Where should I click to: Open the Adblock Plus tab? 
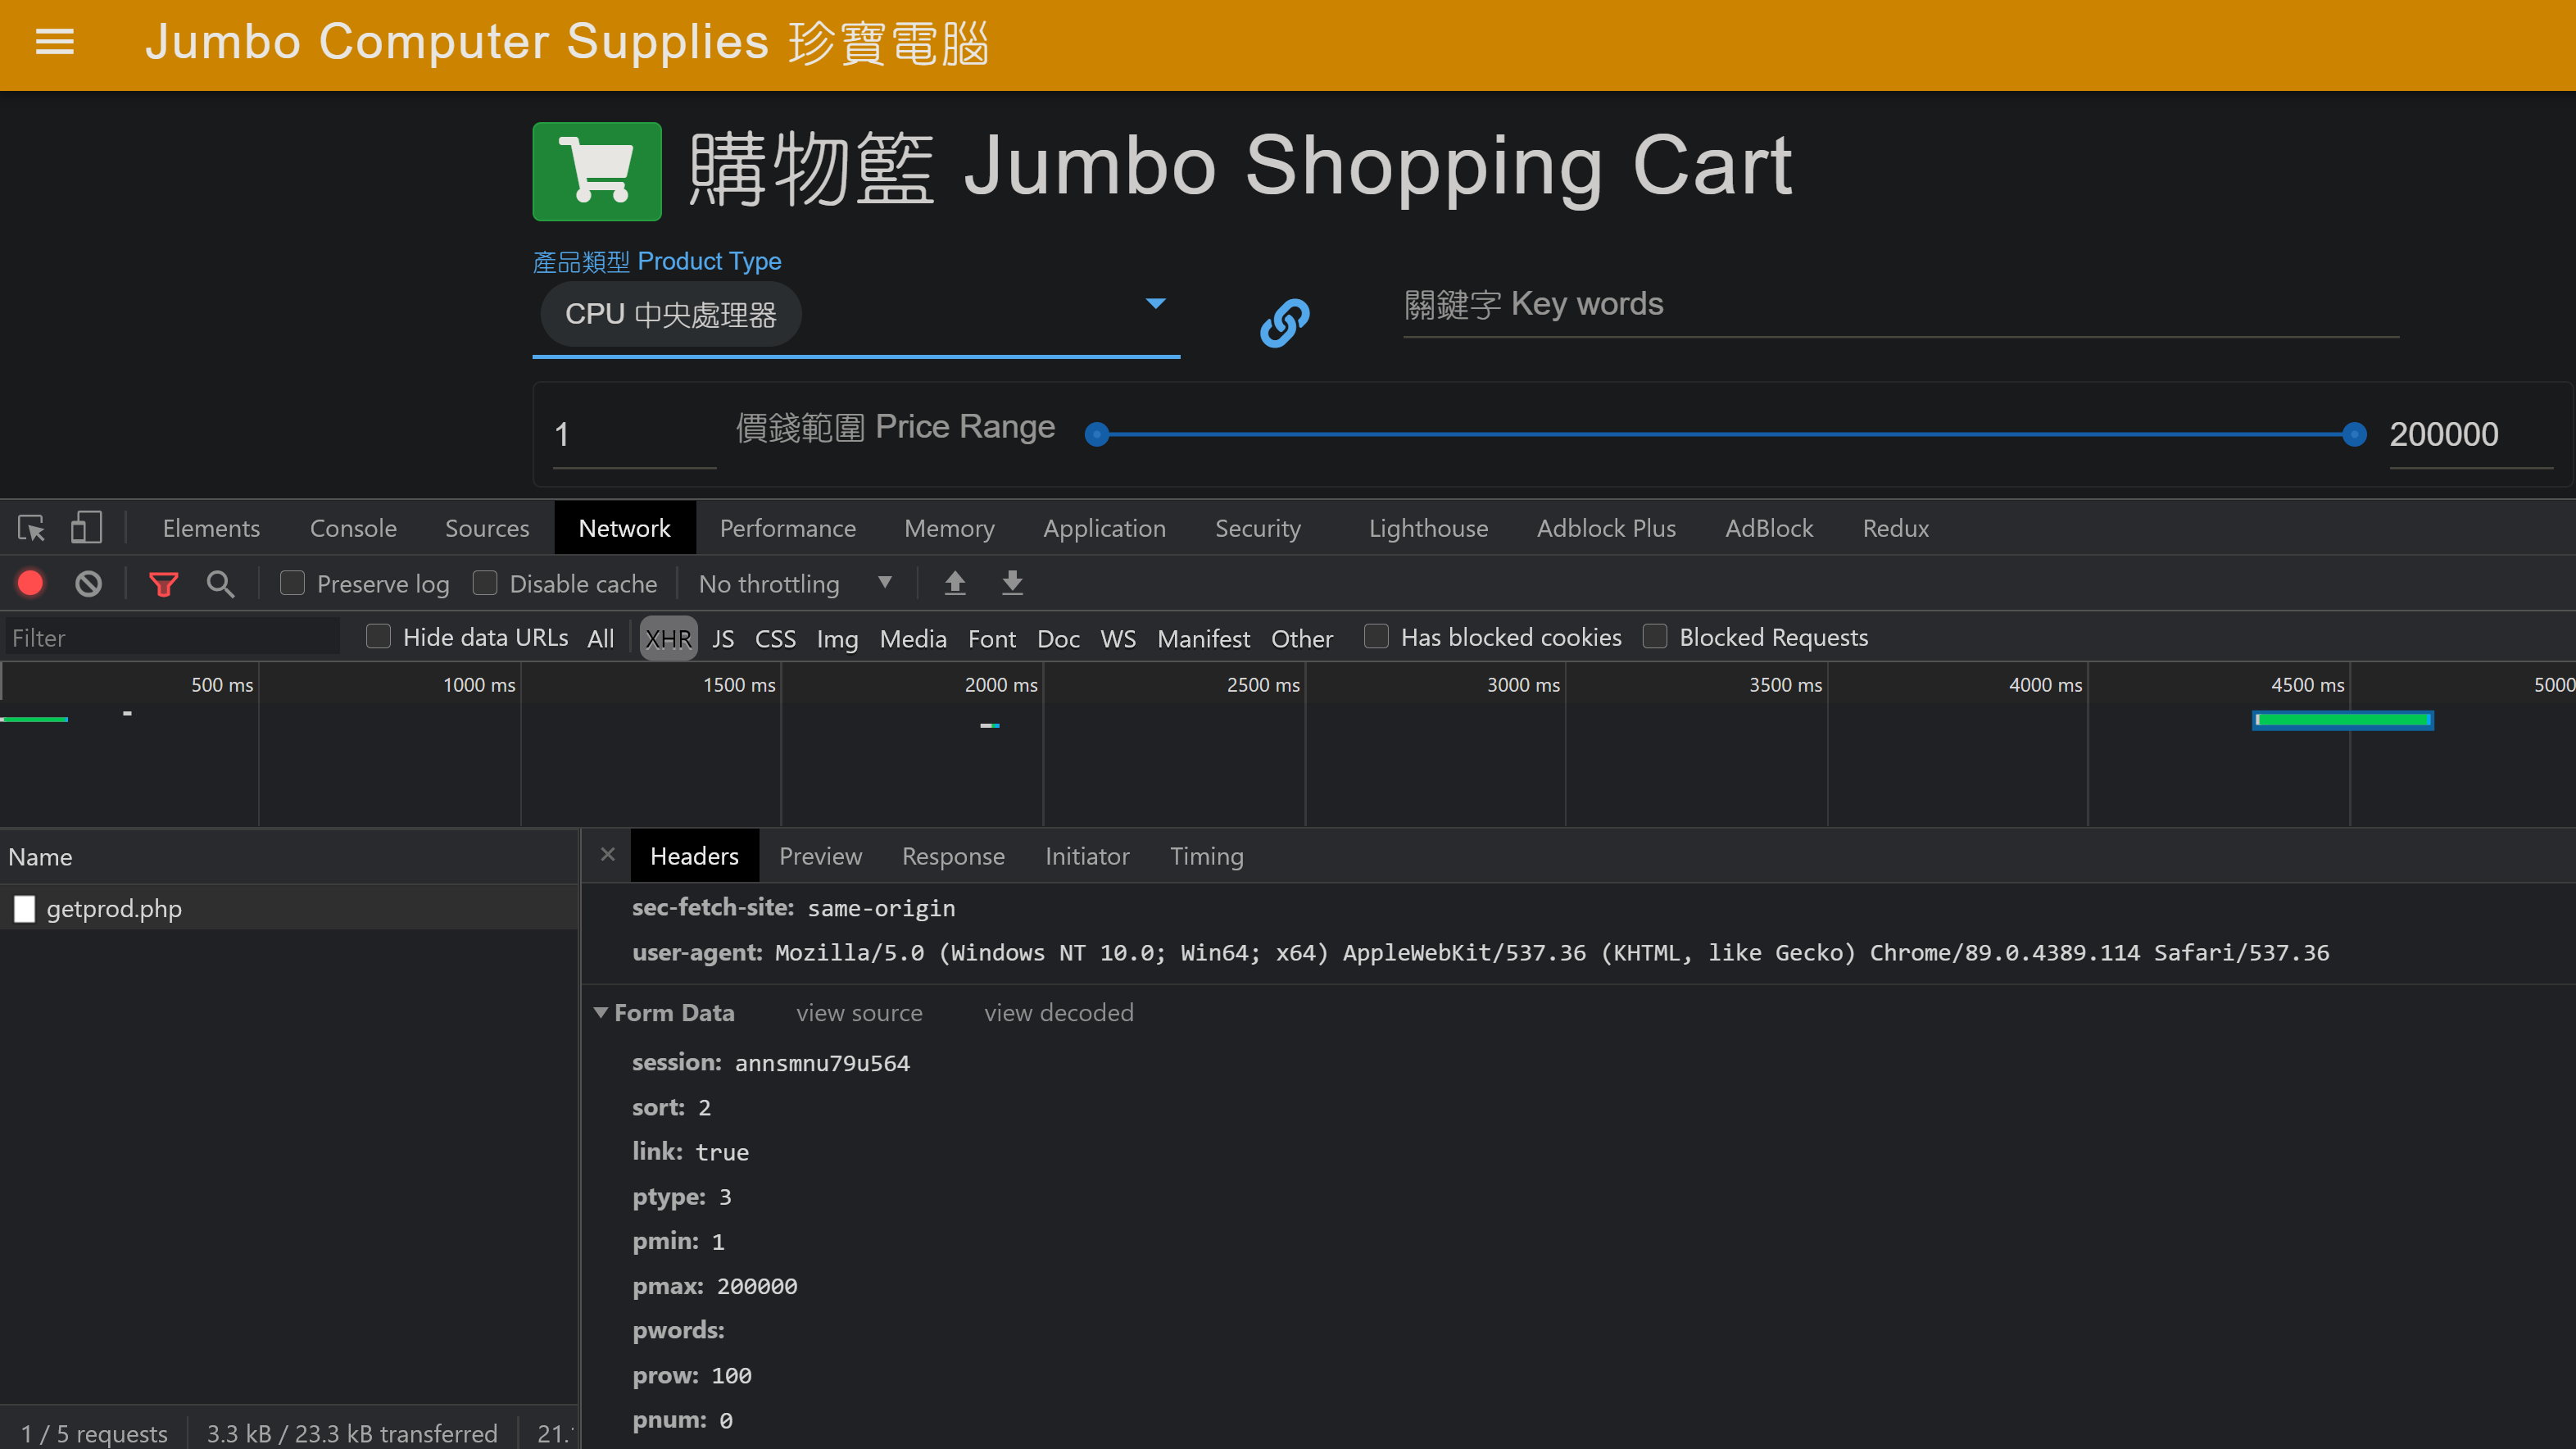click(1606, 528)
